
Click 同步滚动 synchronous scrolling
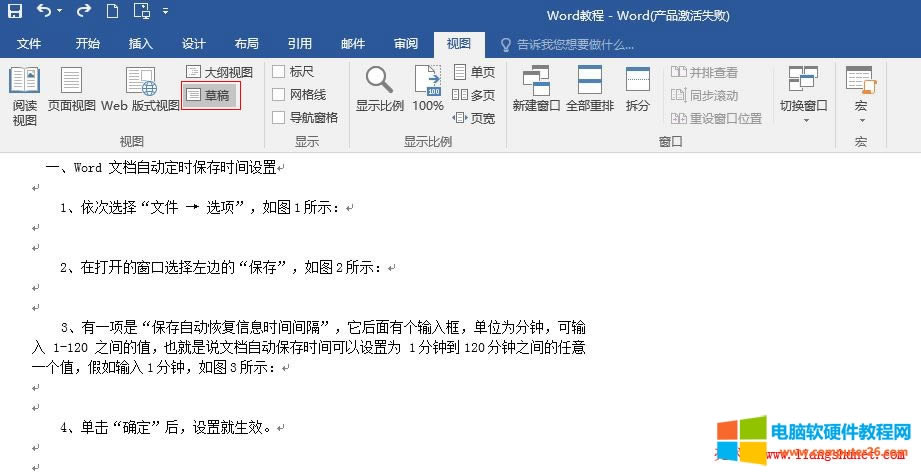tap(704, 95)
